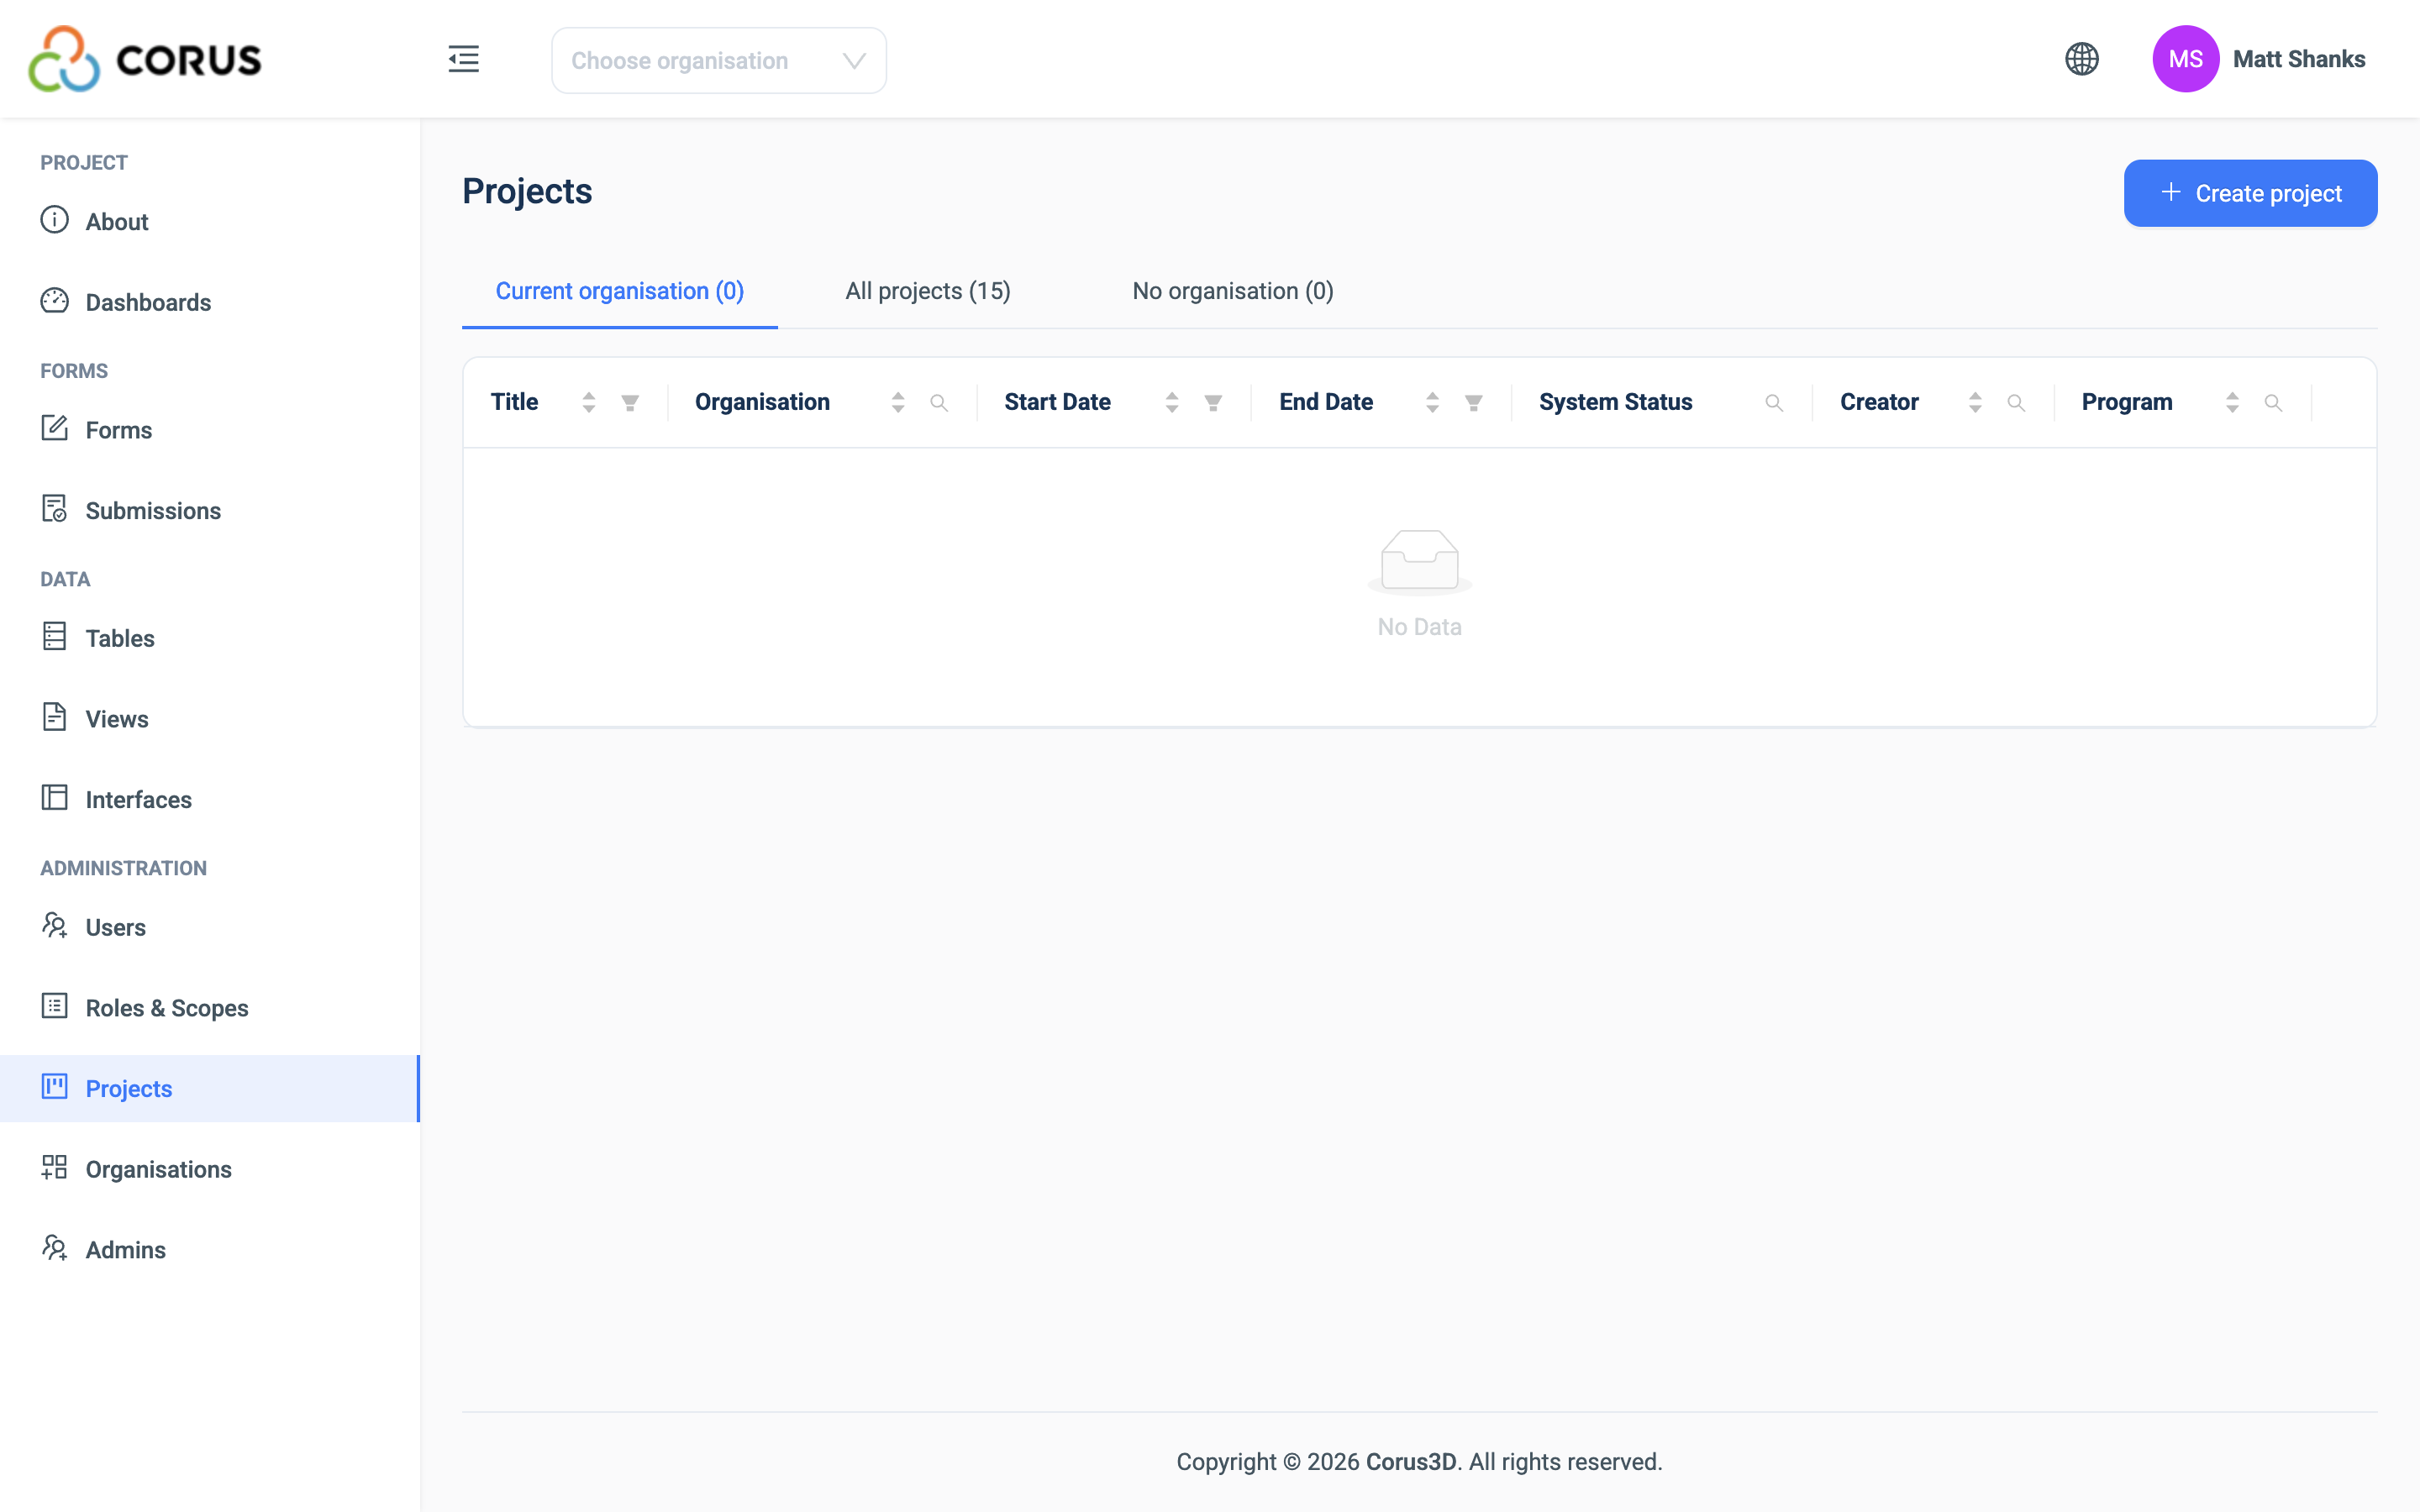Search the Creator column
2420x1512 pixels.
[2016, 403]
